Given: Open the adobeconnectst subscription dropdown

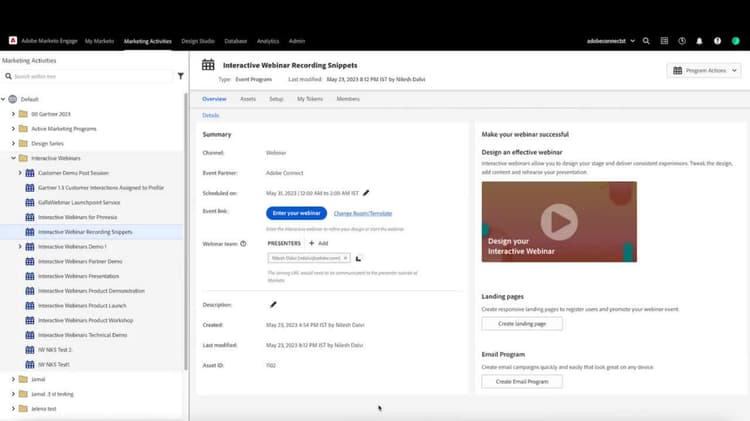Looking at the screenshot, I should point(611,41).
